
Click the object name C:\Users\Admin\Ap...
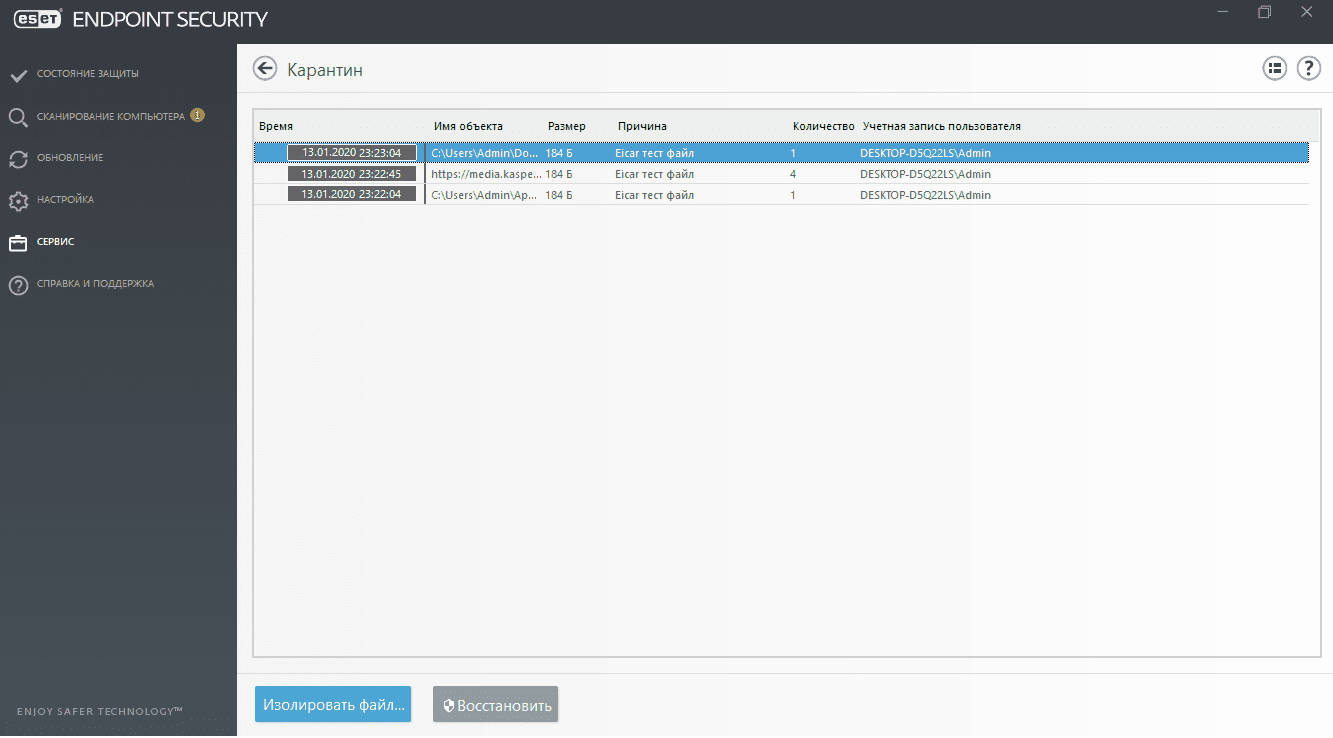[x=486, y=195]
